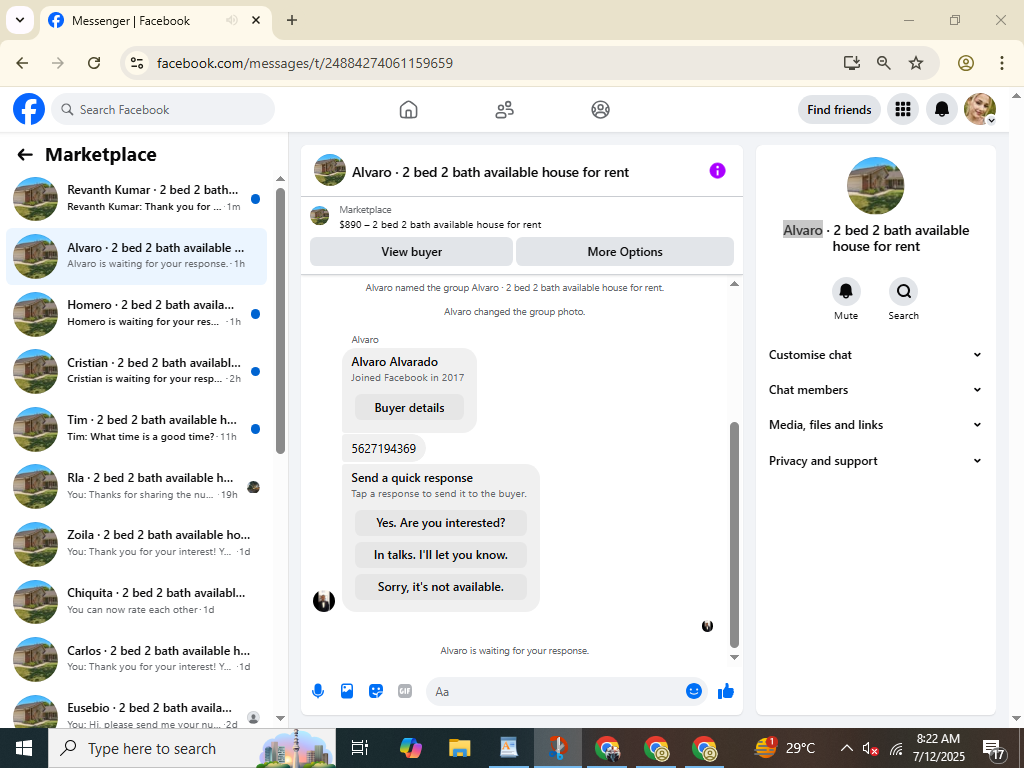Reload the page
The height and width of the screenshot is (768, 1024).
point(94,63)
